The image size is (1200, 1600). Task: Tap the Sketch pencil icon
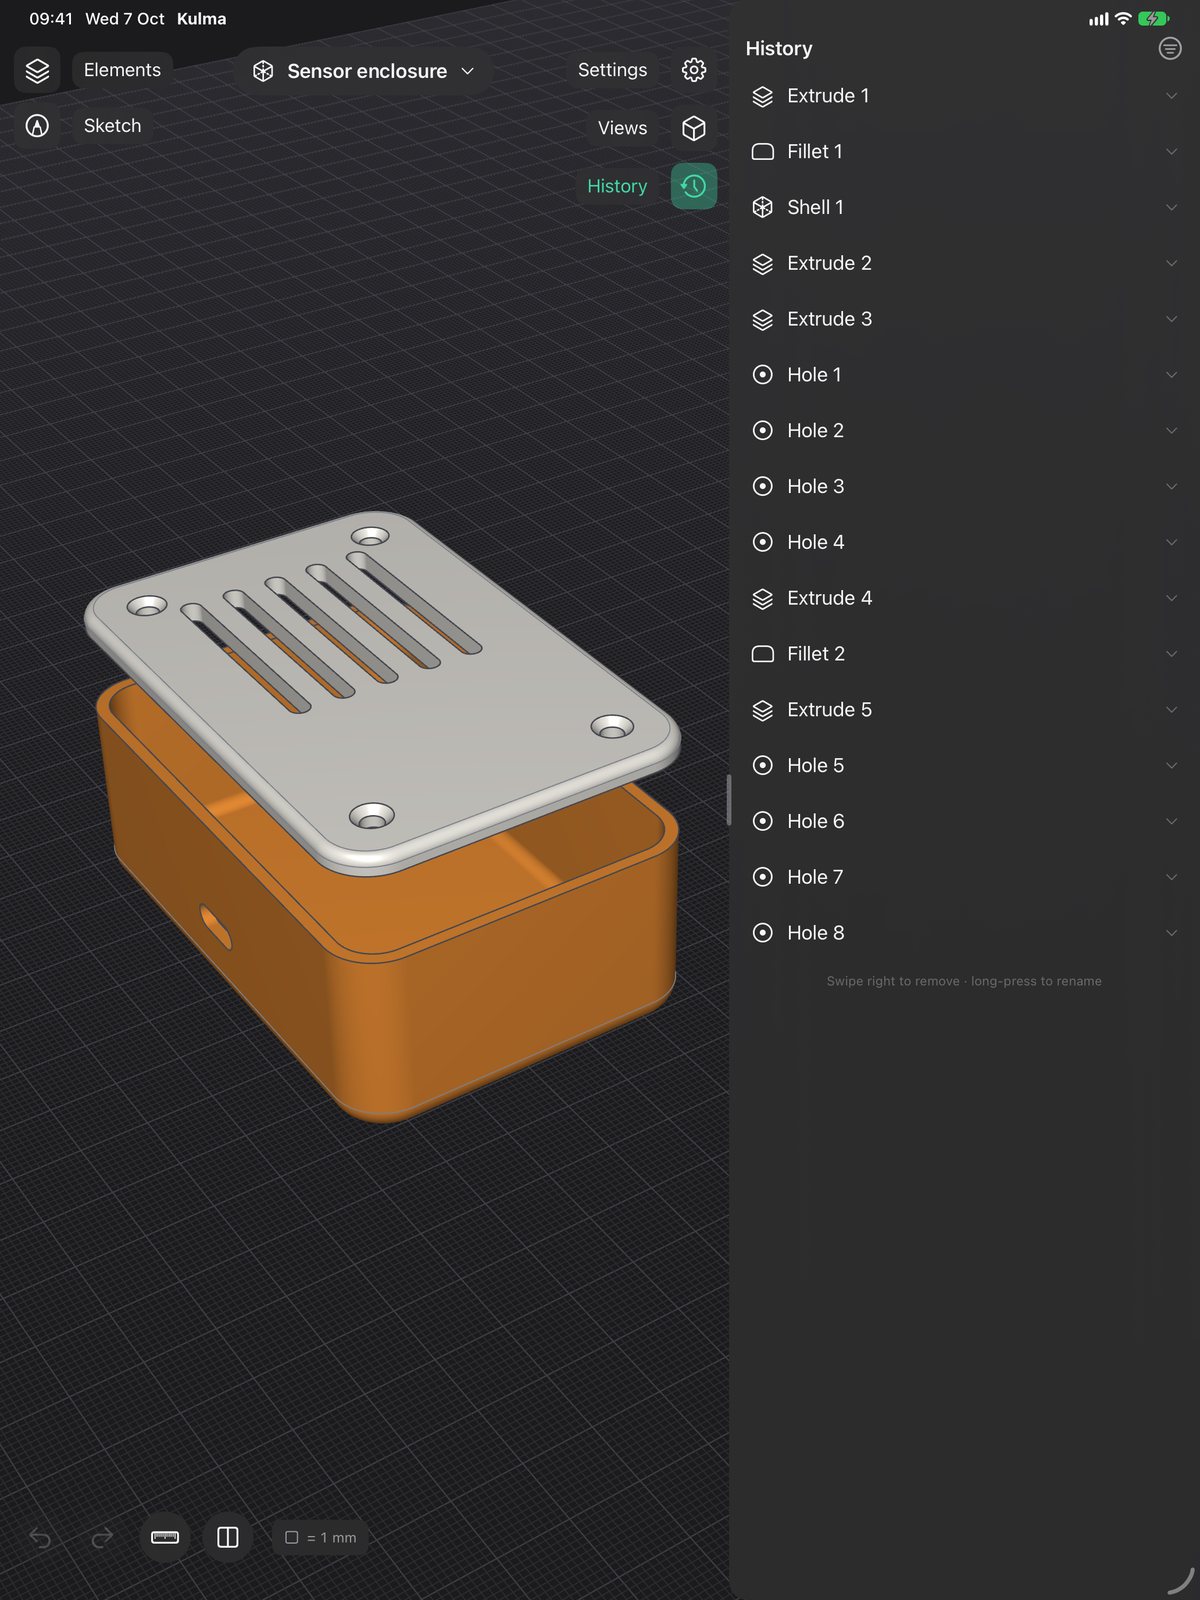37,126
